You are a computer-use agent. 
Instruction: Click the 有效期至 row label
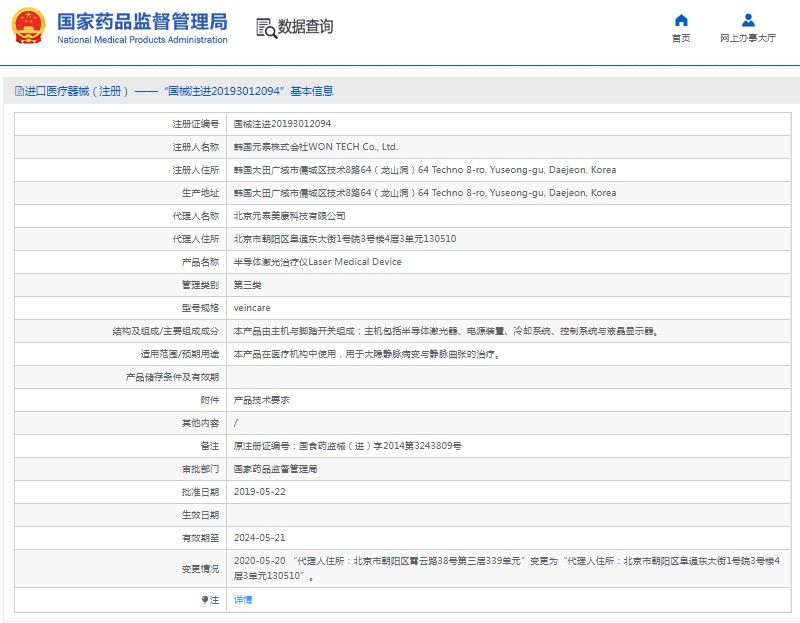click(200, 538)
